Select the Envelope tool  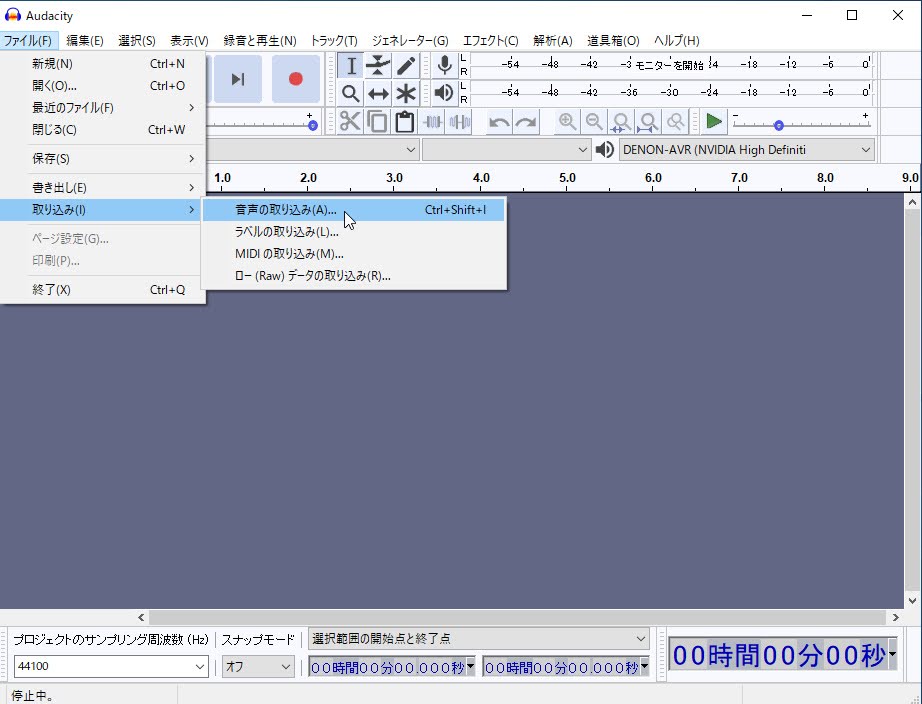378,66
